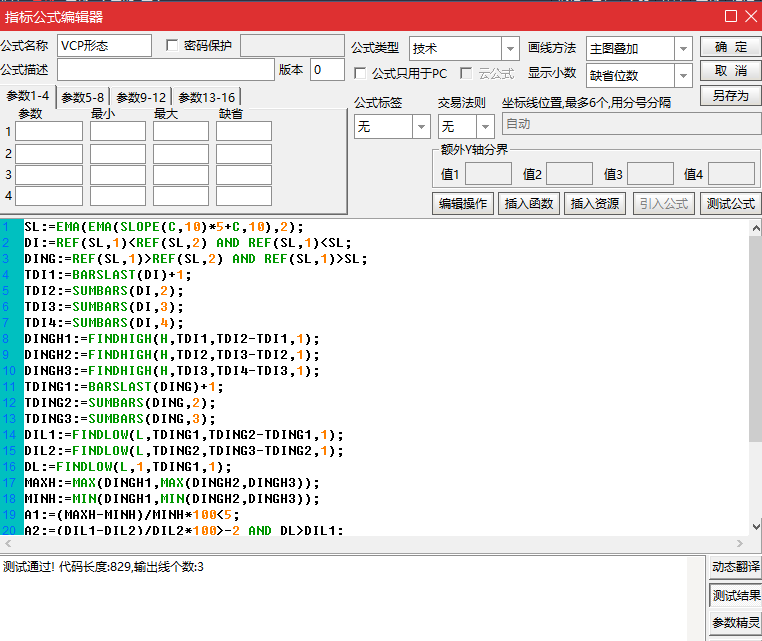This screenshot has width=762, height=641.
Task: Toggle the 云公式 checkbox
Action: click(x=467, y=73)
